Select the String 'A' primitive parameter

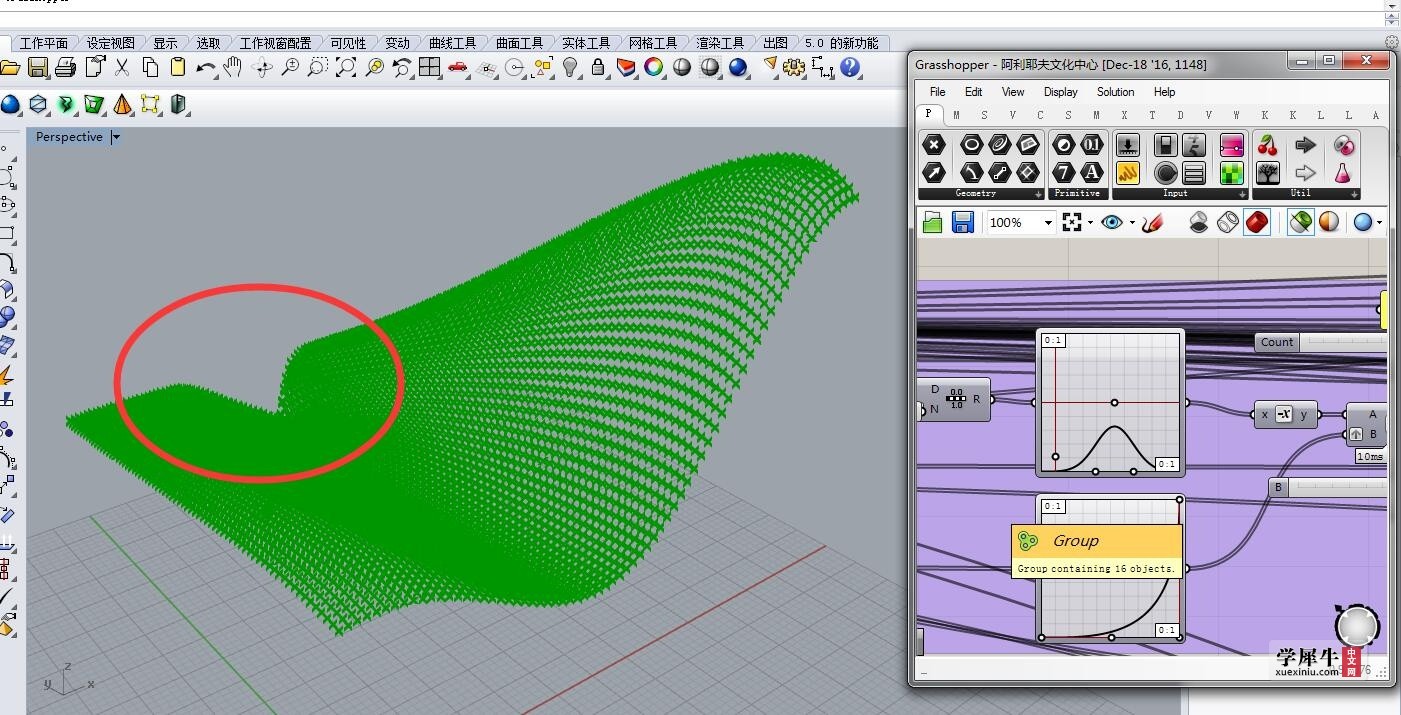(1092, 173)
